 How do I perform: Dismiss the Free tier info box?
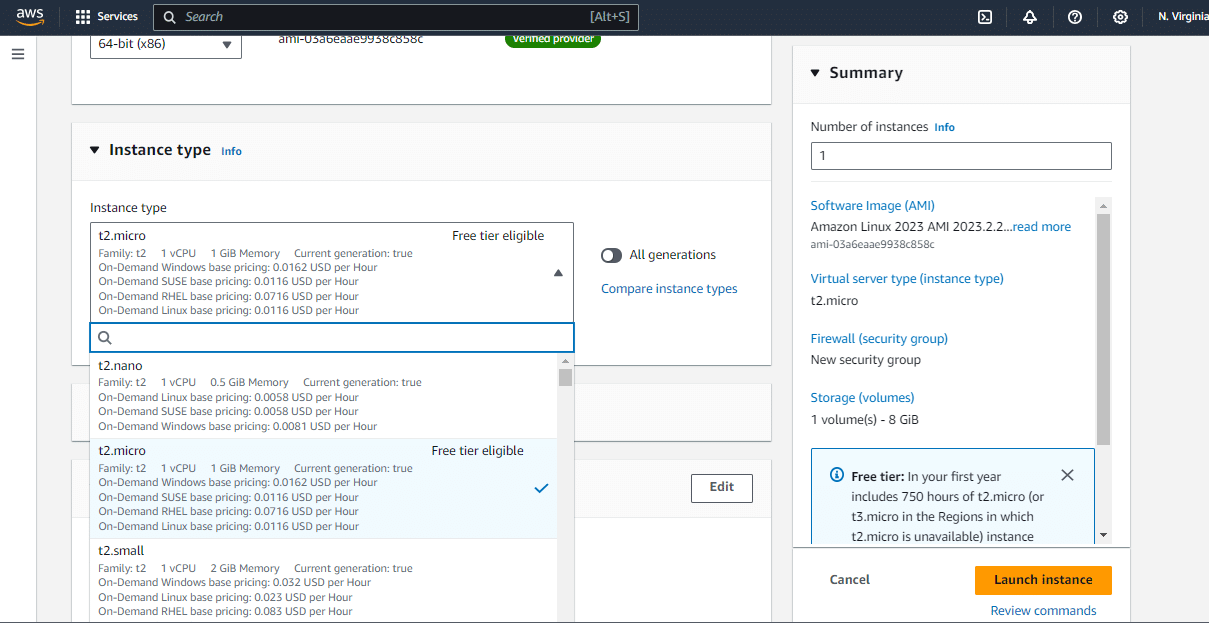pyautogui.click(x=1067, y=475)
